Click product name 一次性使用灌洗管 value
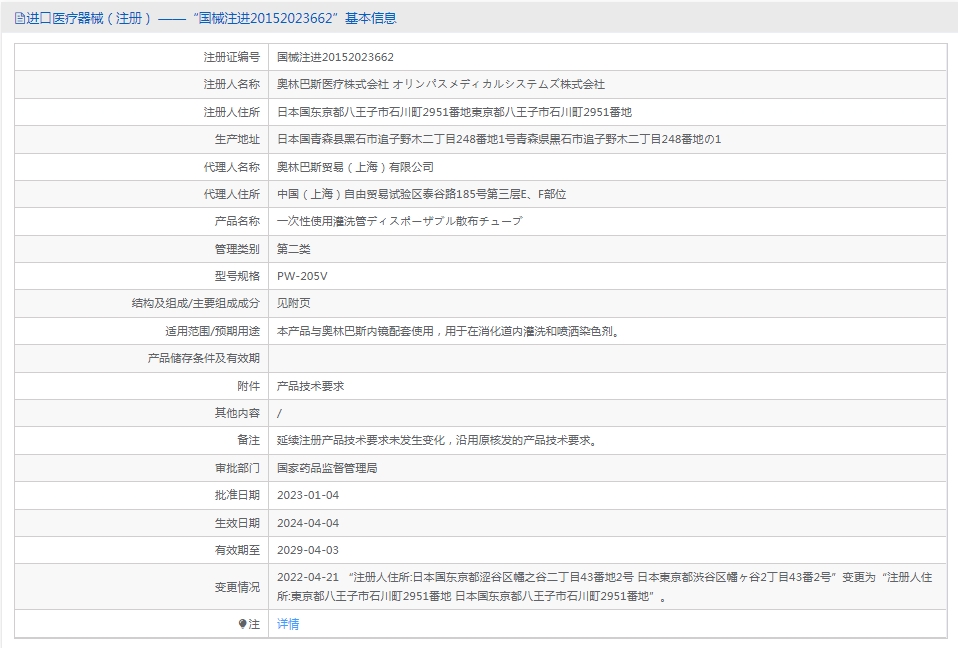The width and height of the screenshot is (958, 648). [x=400, y=221]
